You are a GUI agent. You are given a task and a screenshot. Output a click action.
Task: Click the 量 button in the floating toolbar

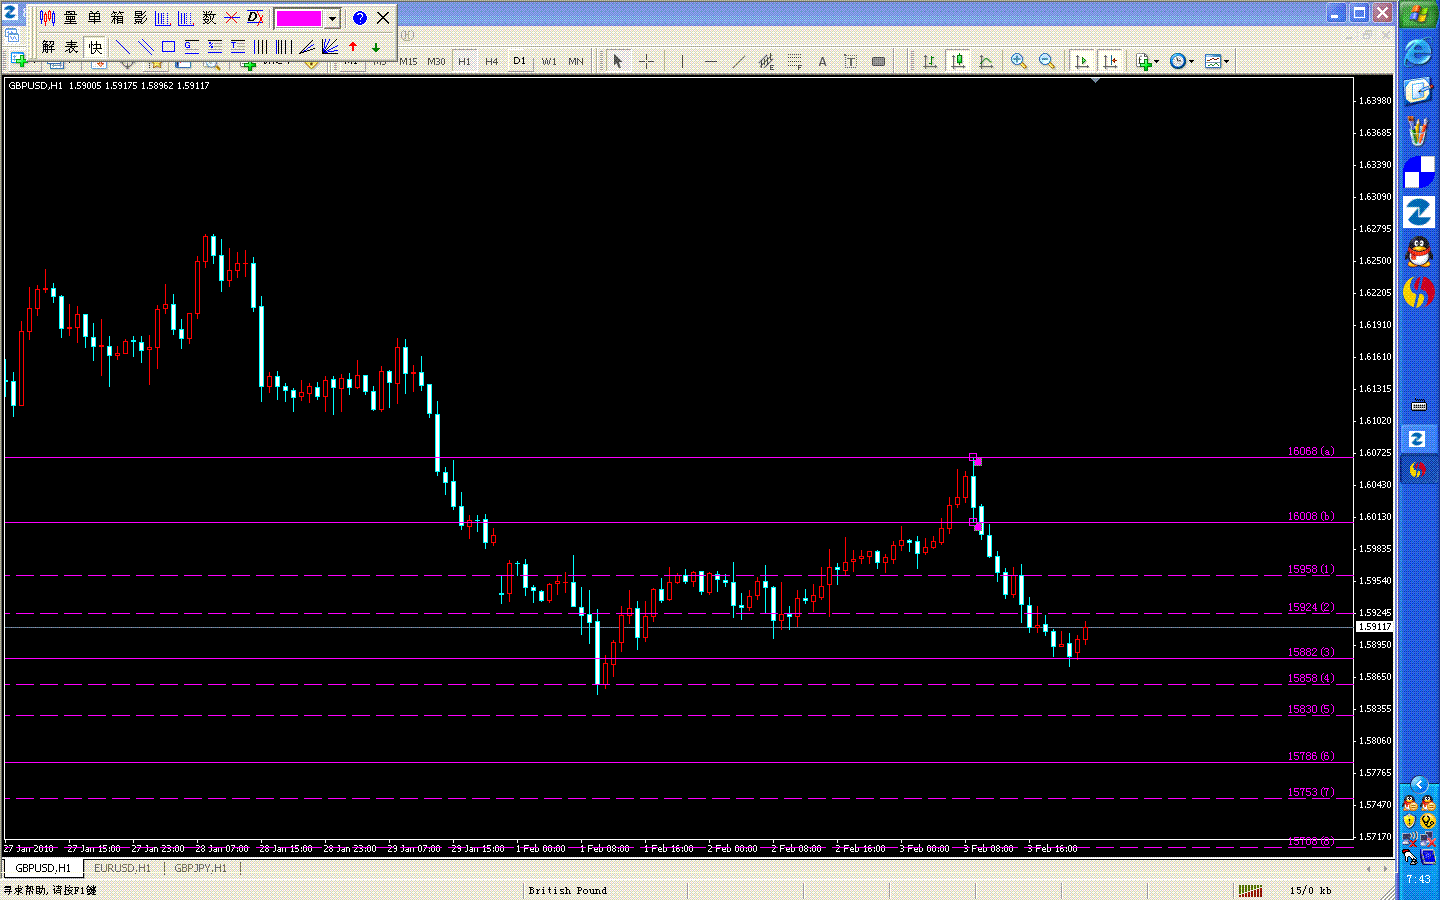coord(71,18)
